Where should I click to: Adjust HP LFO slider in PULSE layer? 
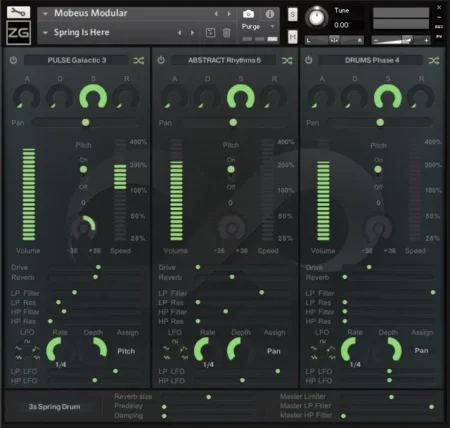point(94,380)
